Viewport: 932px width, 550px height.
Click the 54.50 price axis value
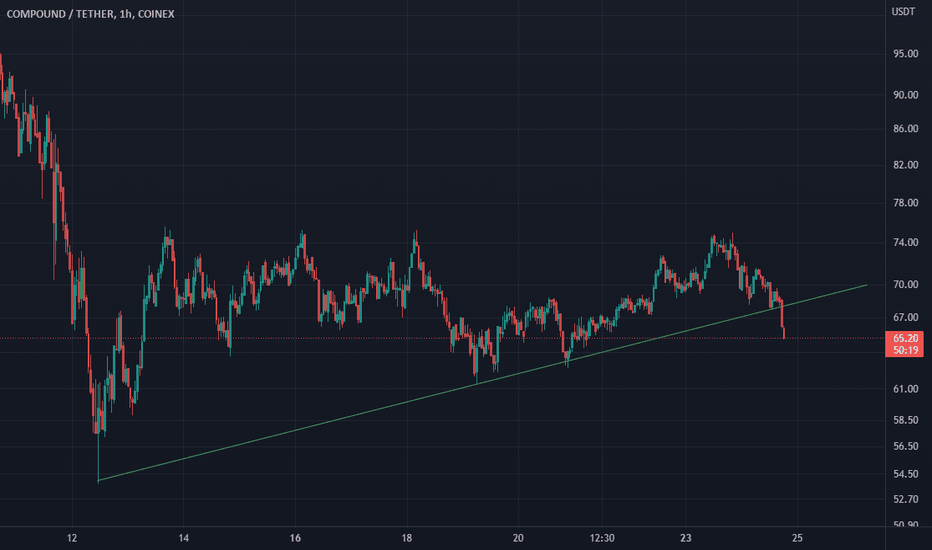coord(905,474)
